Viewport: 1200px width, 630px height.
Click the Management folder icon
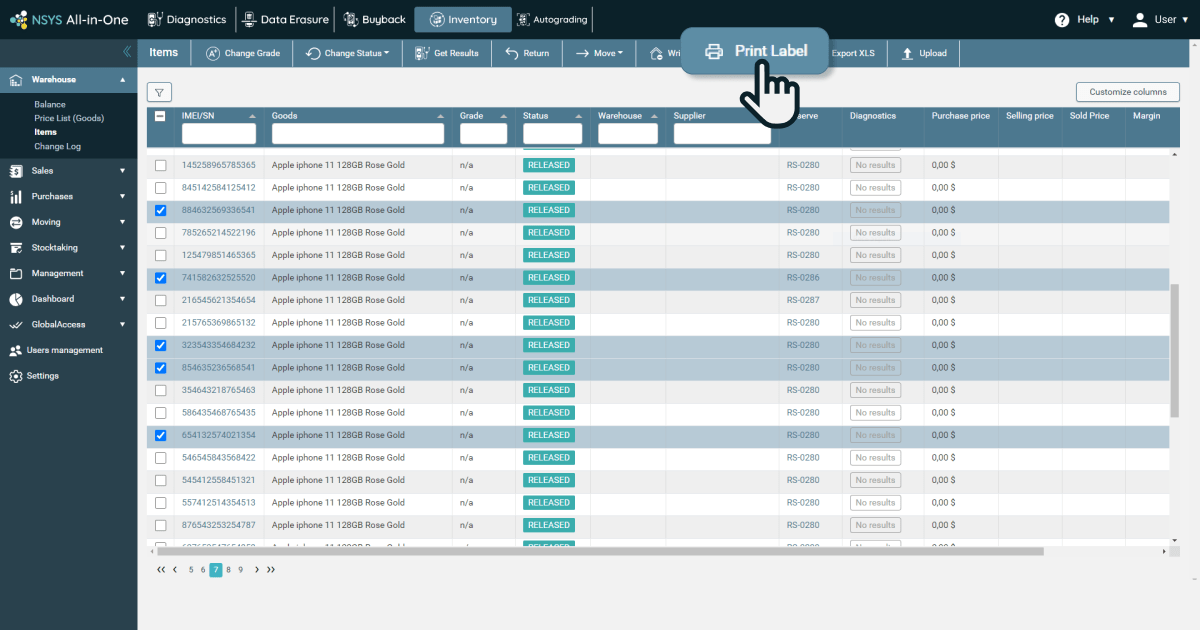click(16, 273)
